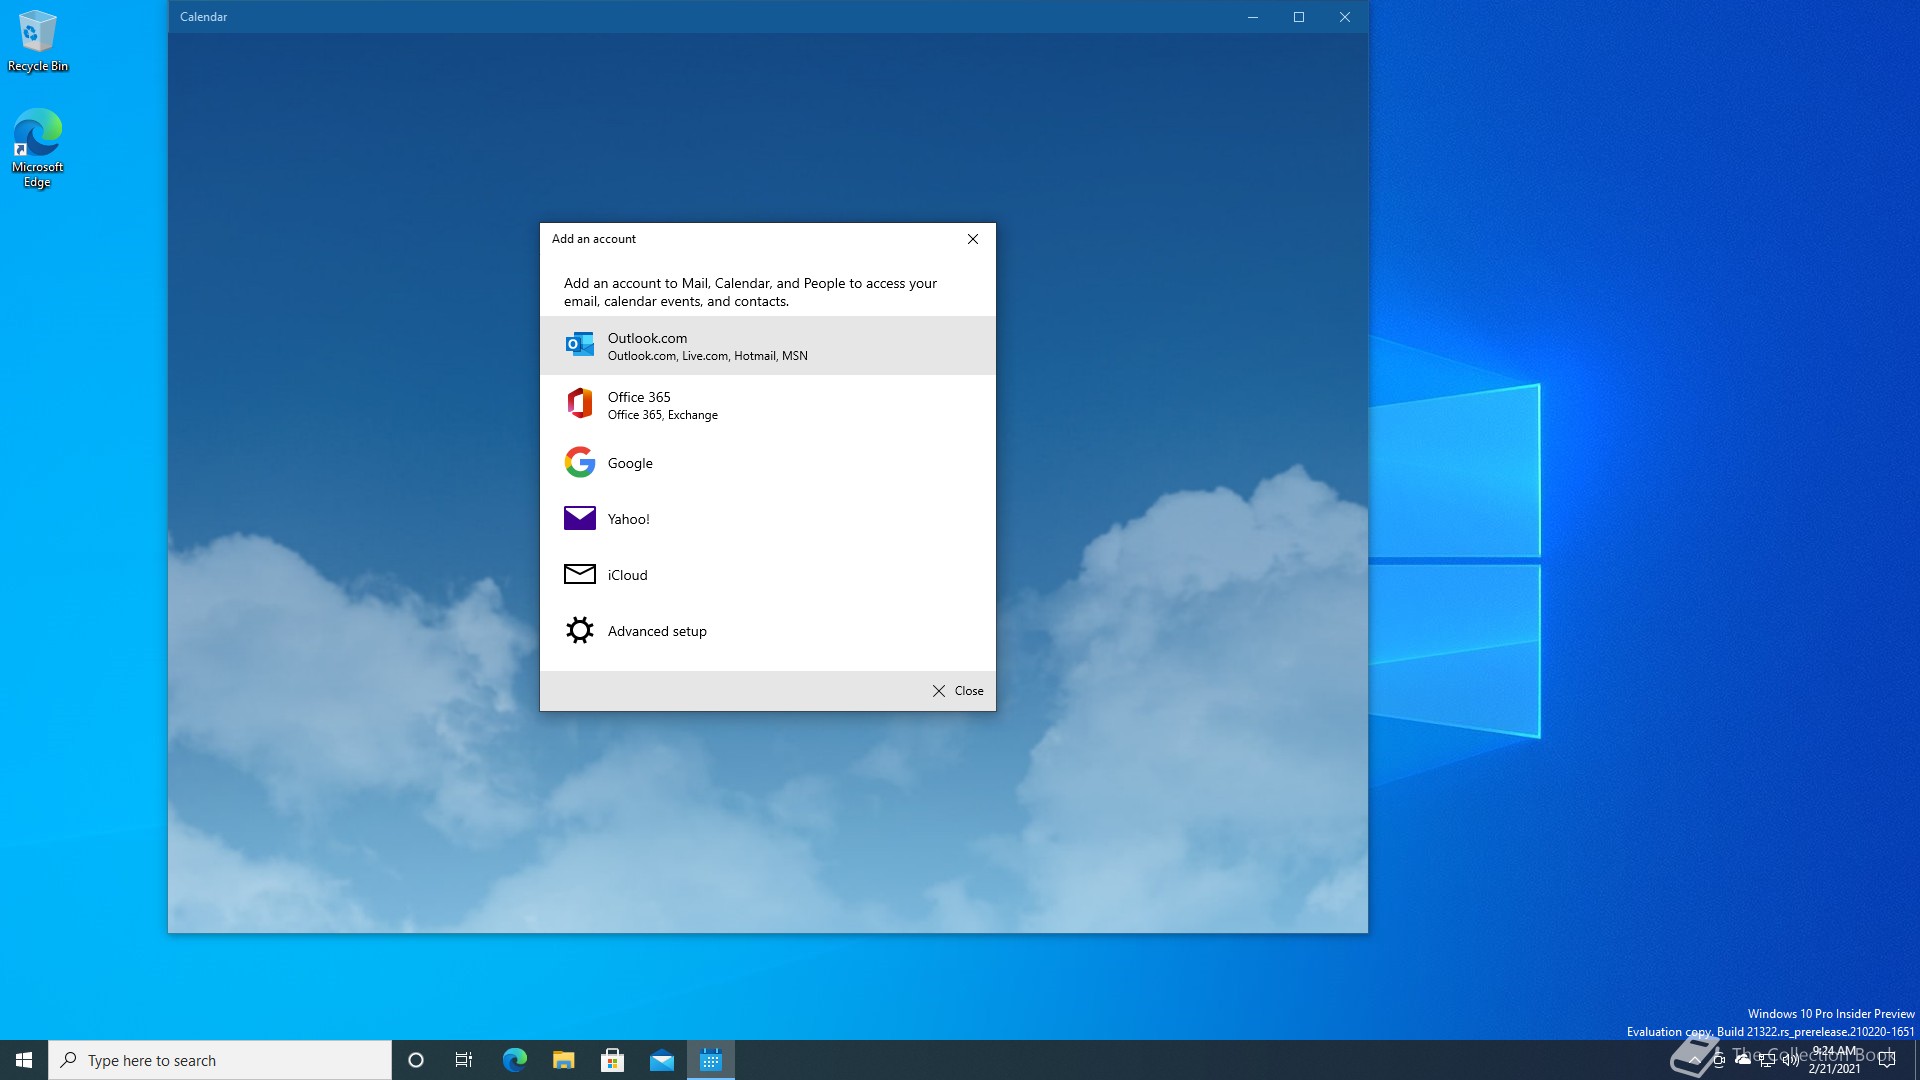Image resolution: width=1920 pixels, height=1080 pixels.
Task: Minimize the Calendar window
Action: click(x=1252, y=17)
